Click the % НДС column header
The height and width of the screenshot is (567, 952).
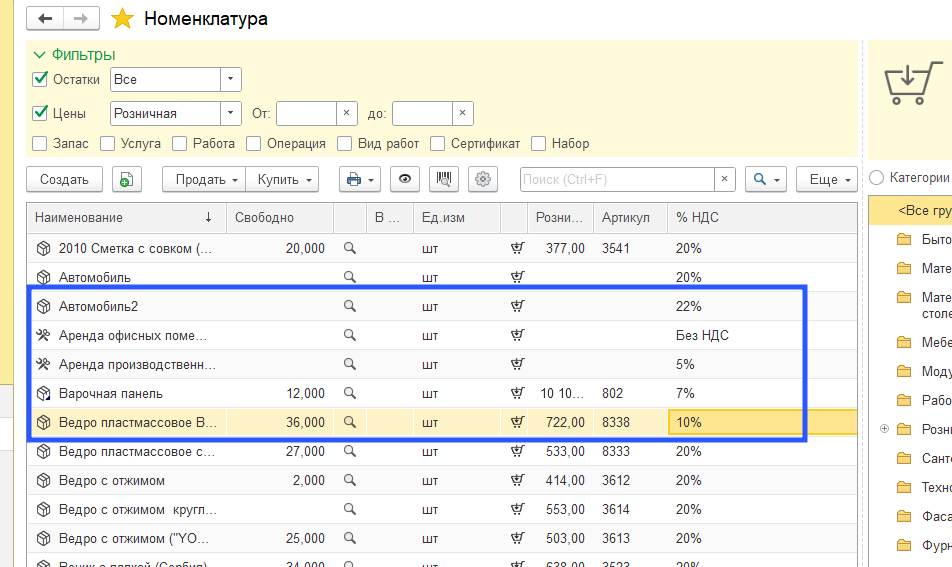click(763, 217)
